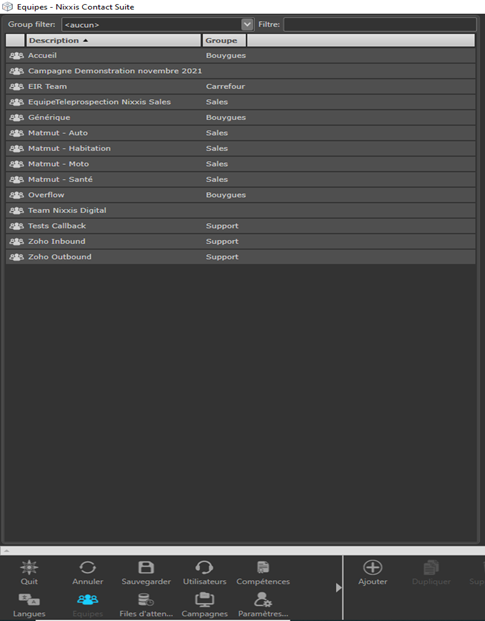The height and width of the screenshot is (621, 485).
Task: Select the EIR Team row
Action: pos(241,86)
